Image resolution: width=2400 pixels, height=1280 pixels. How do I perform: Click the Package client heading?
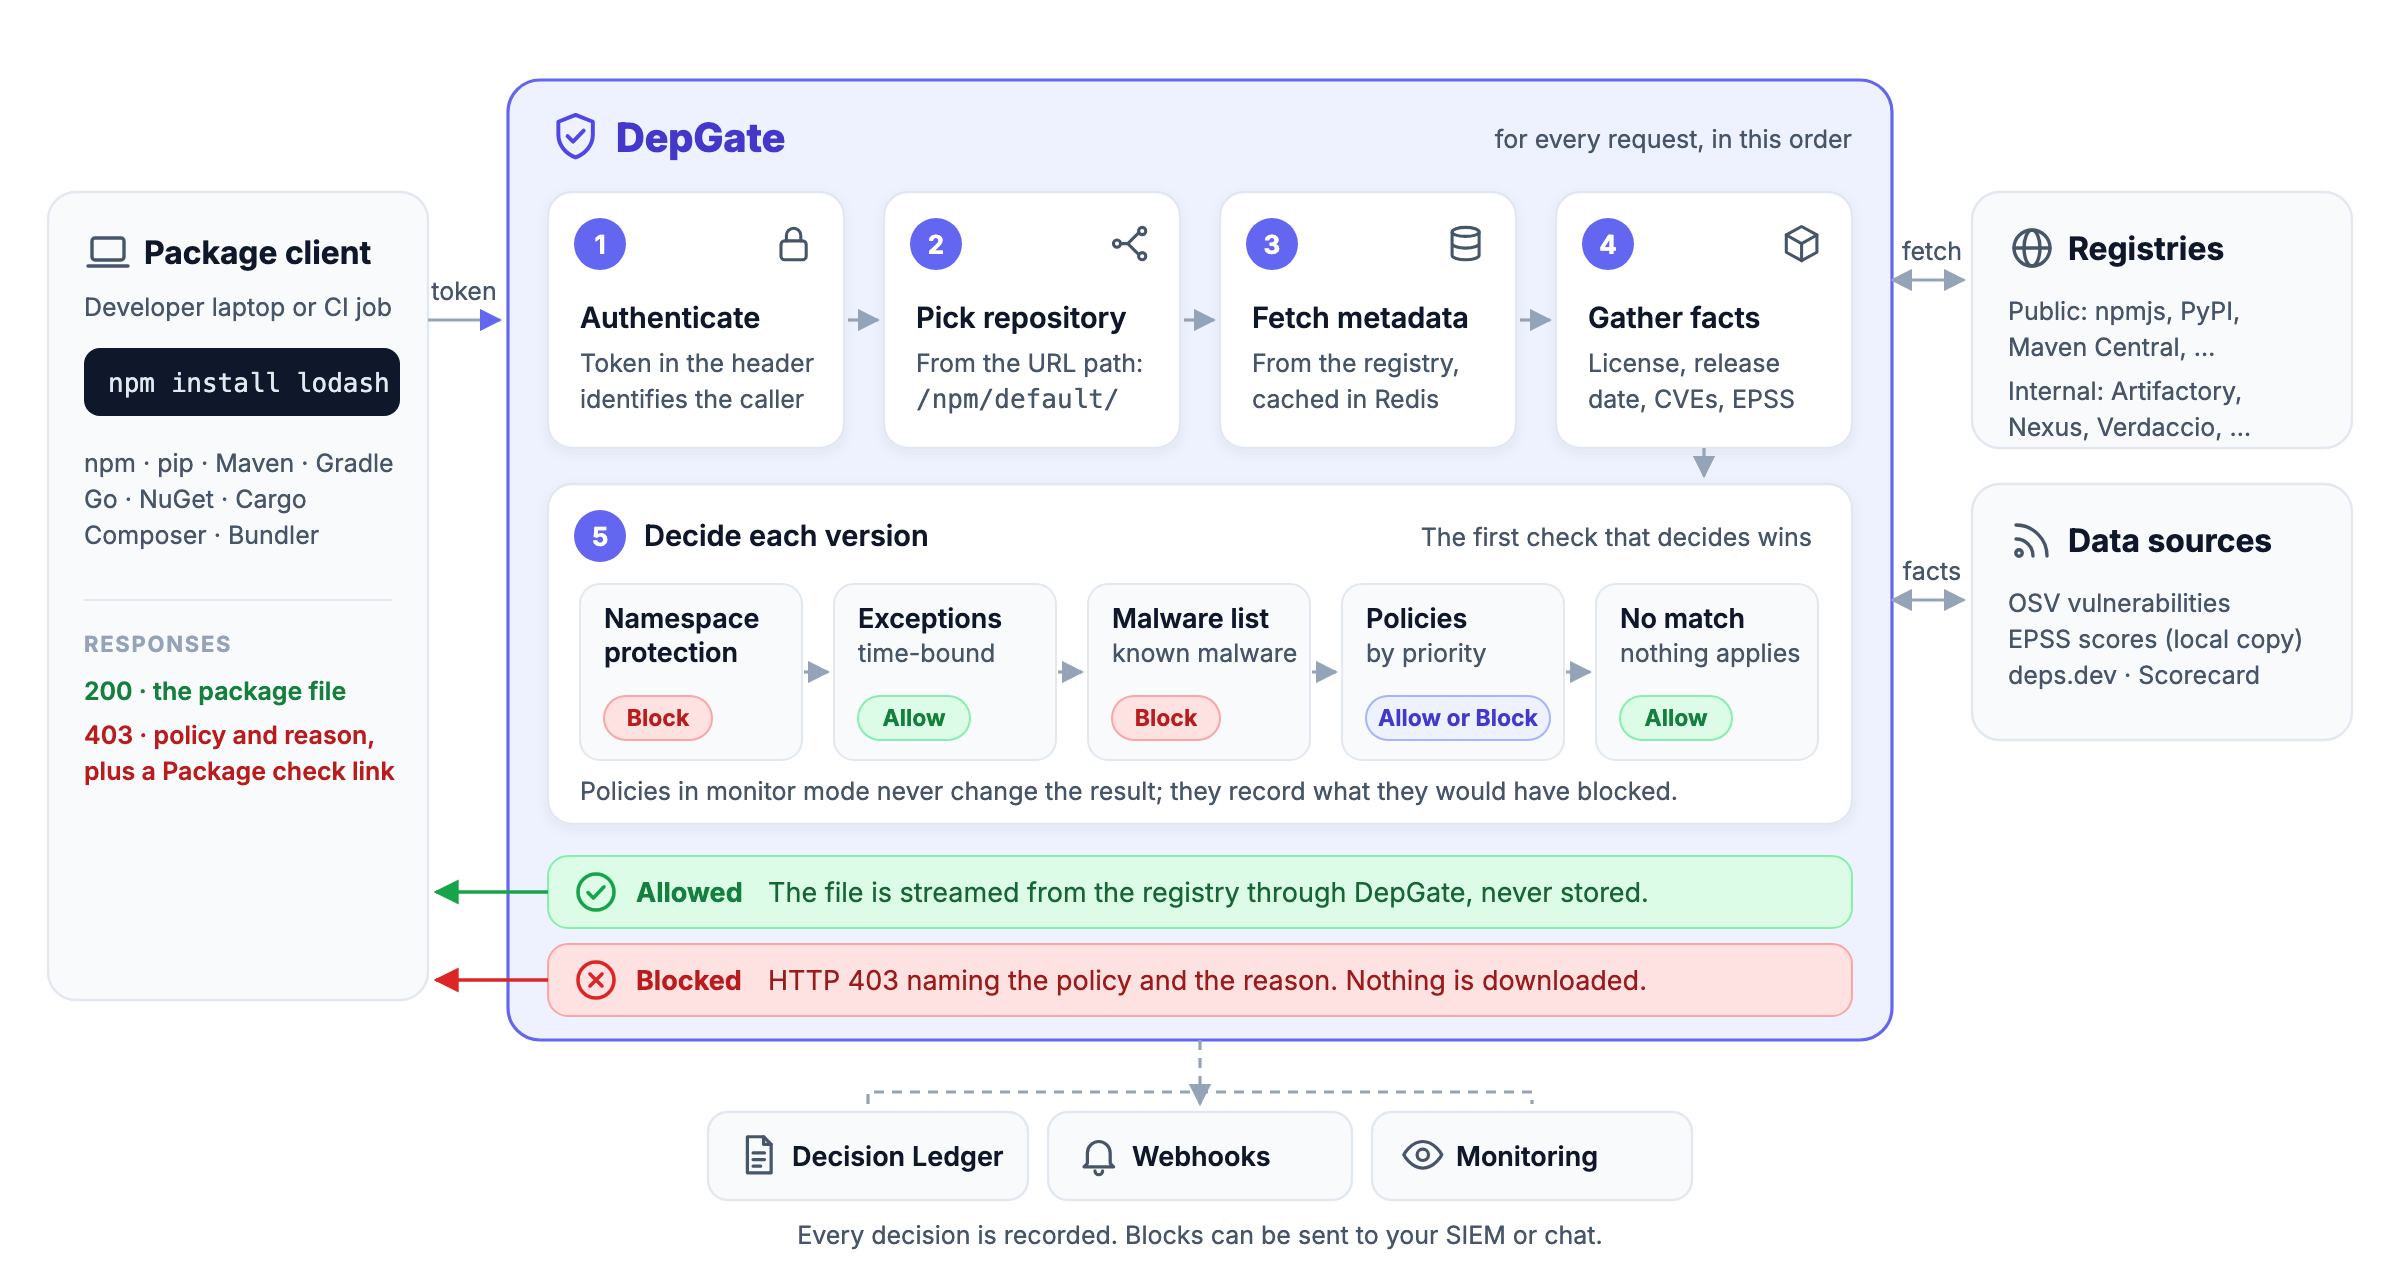(x=257, y=252)
